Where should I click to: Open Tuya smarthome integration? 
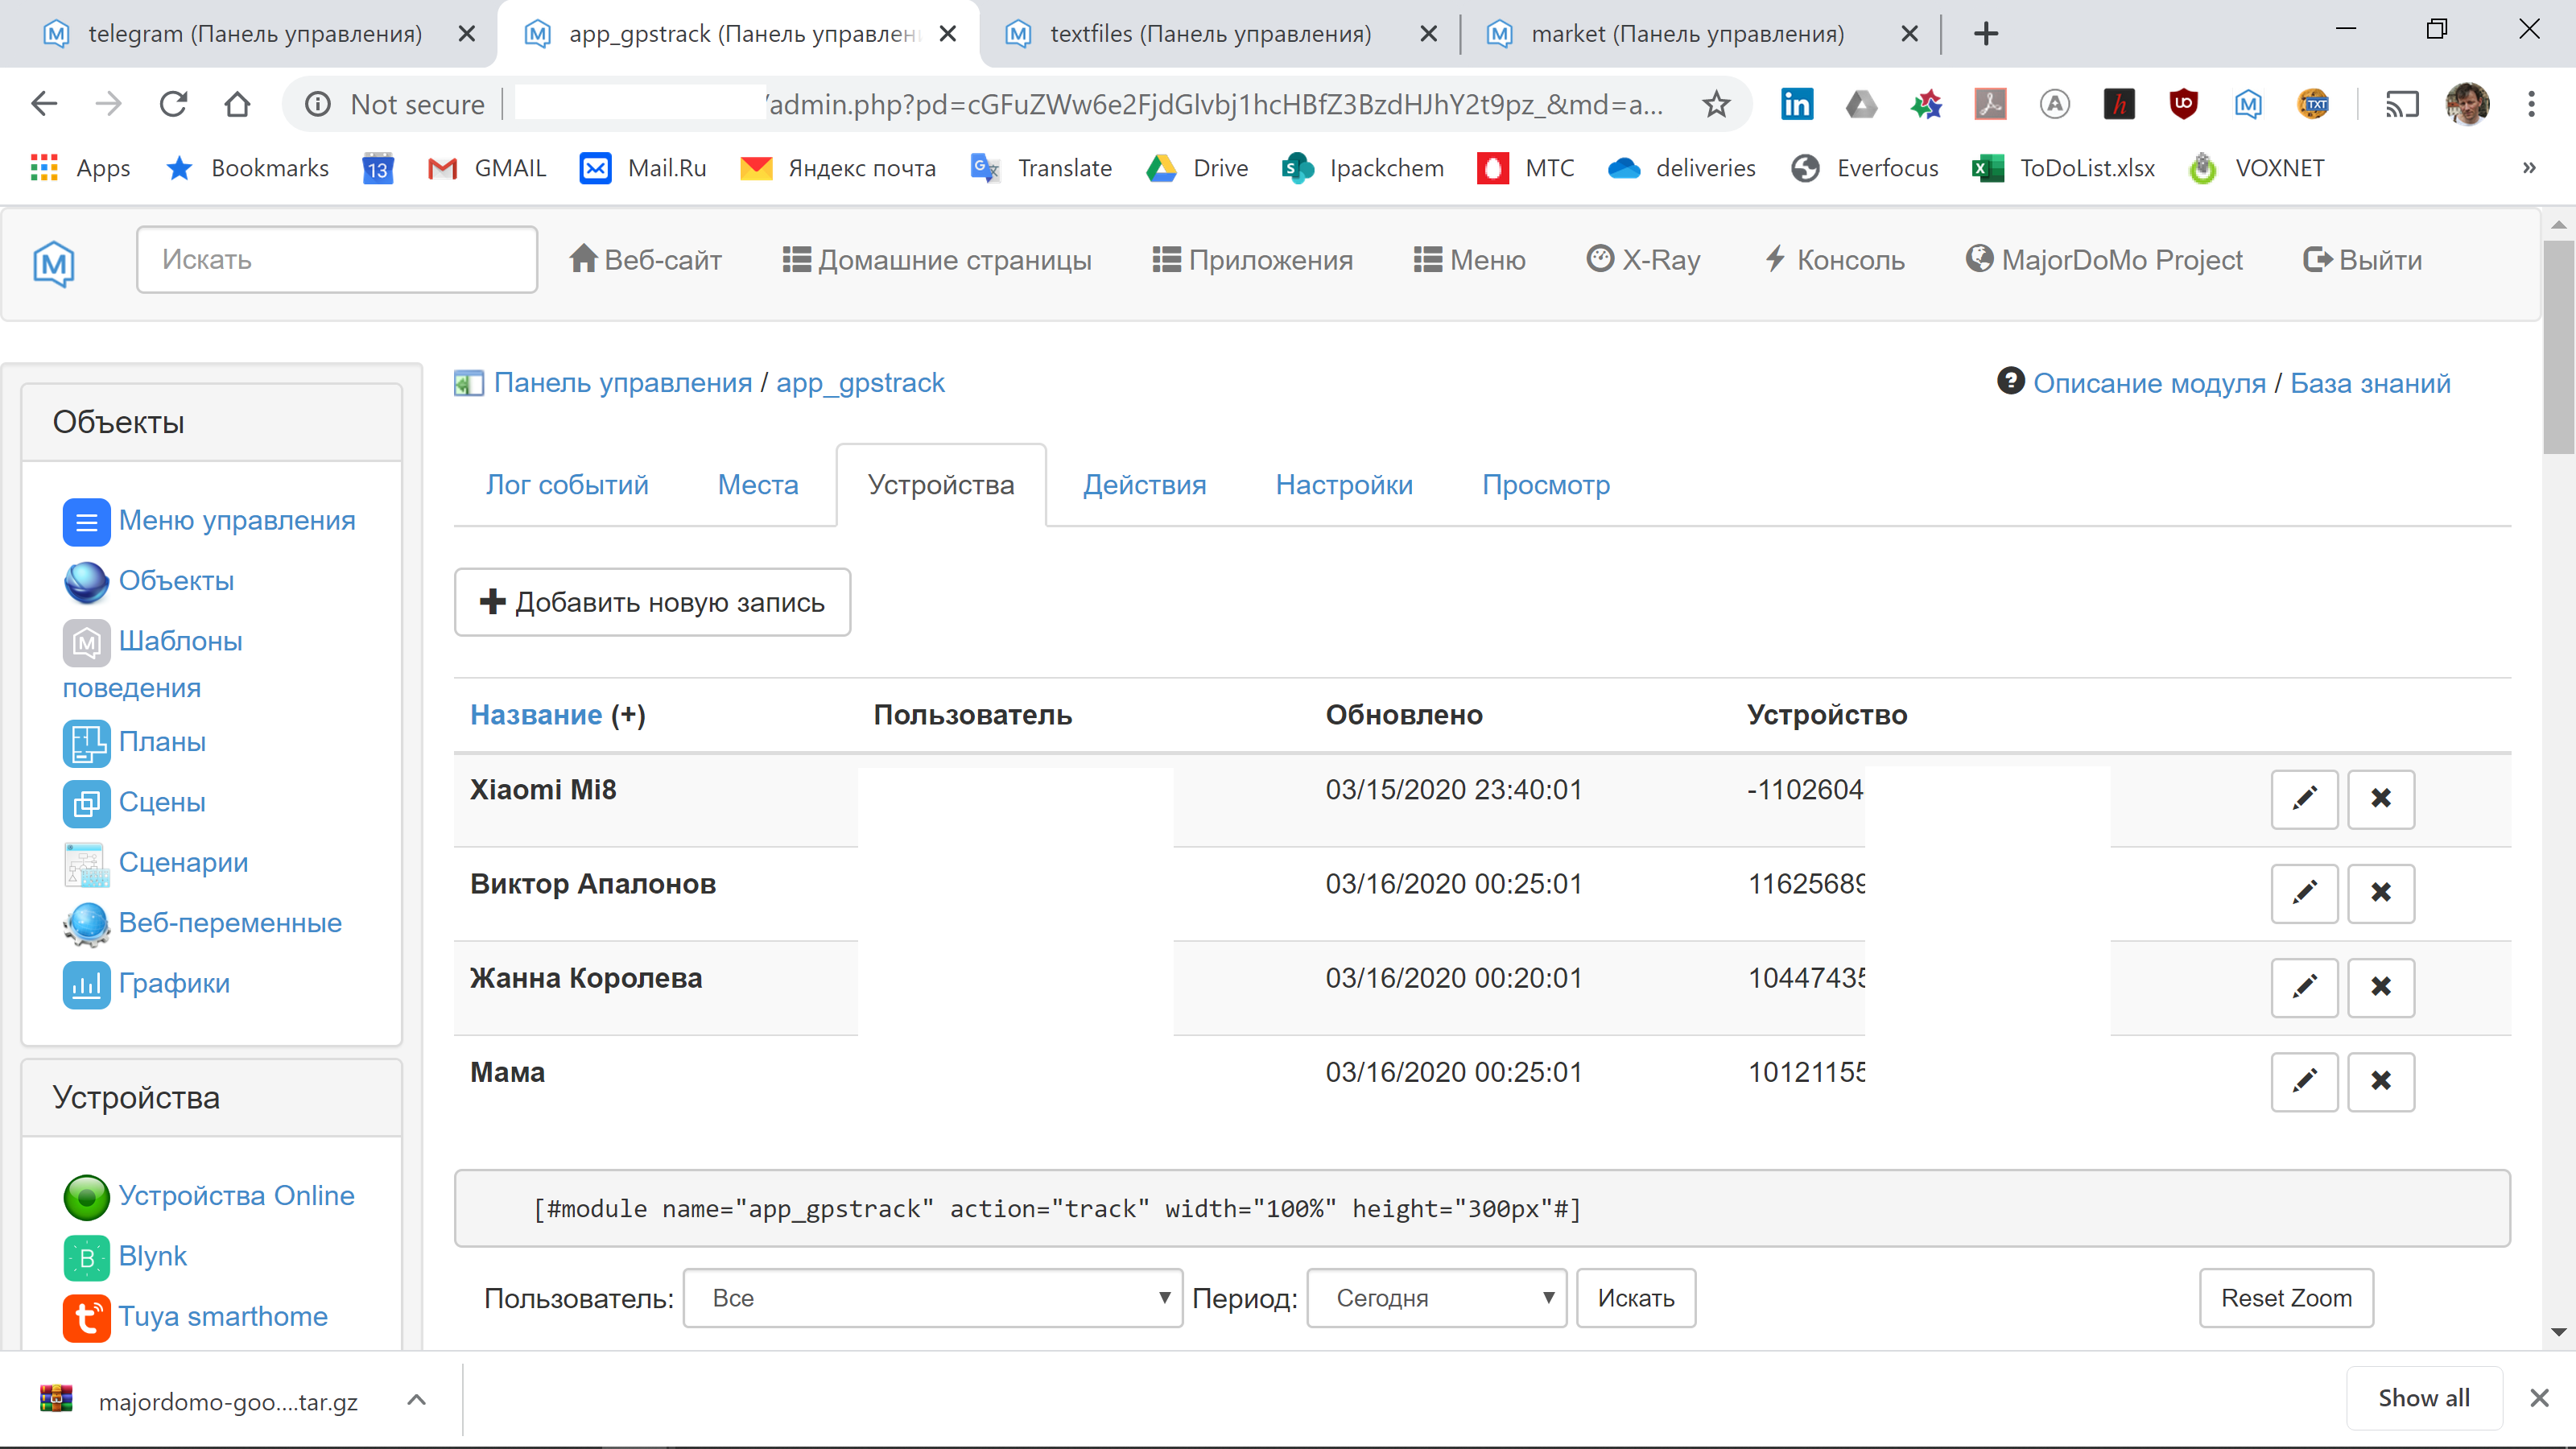tap(223, 1317)
